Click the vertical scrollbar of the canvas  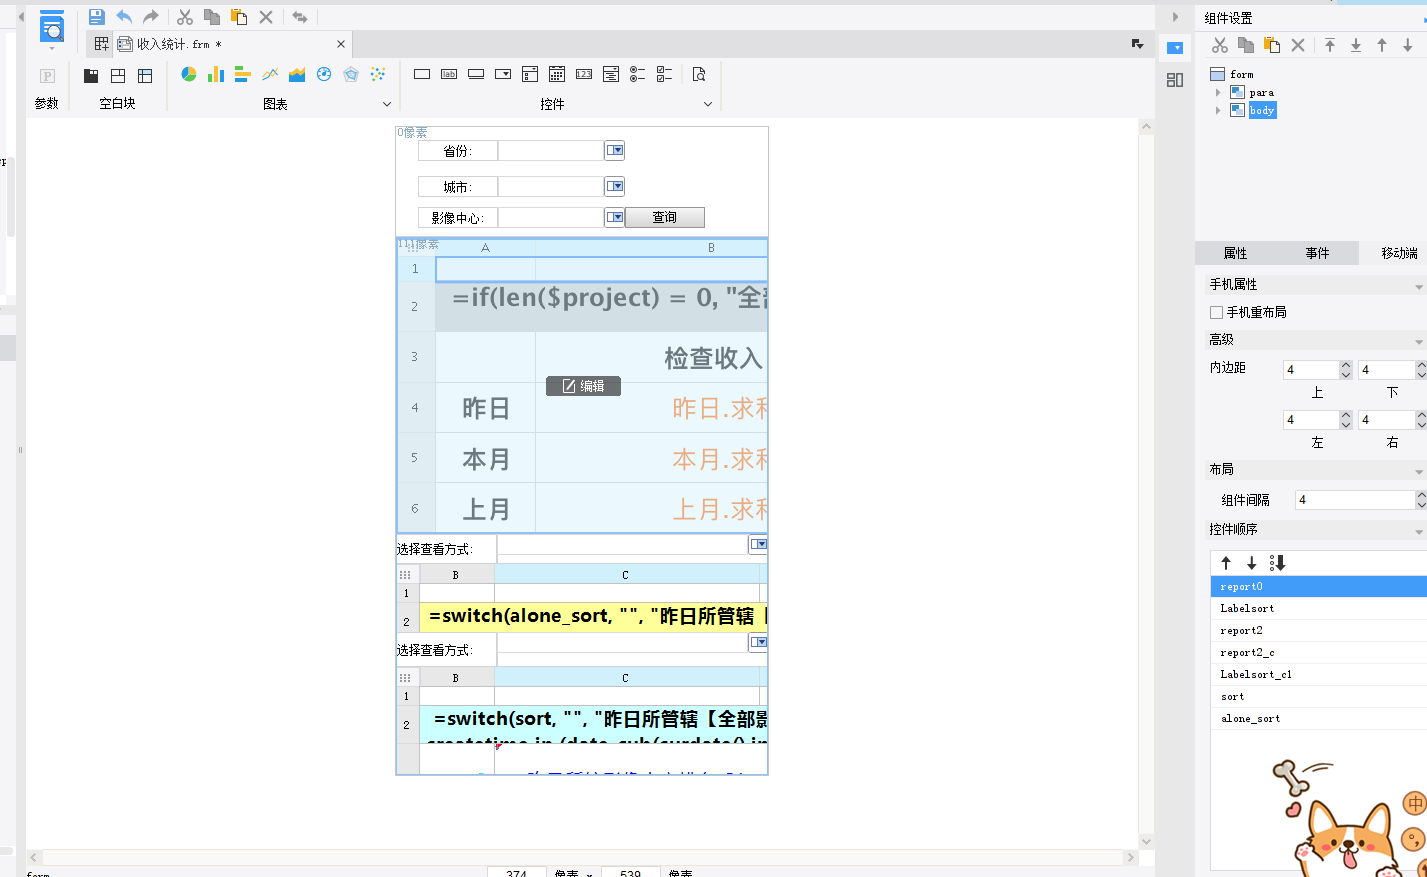coord(1146,484)
